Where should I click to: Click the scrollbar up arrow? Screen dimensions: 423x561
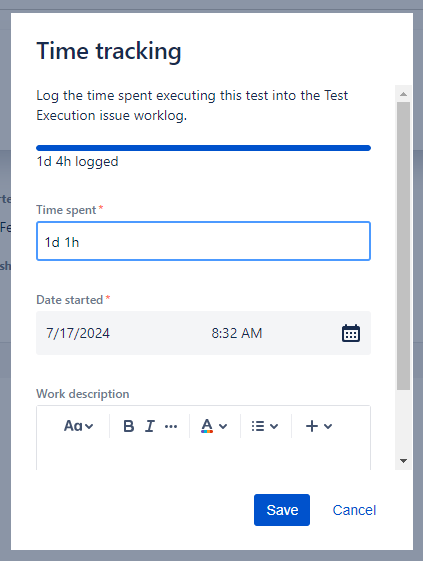(x=403, y=94)
